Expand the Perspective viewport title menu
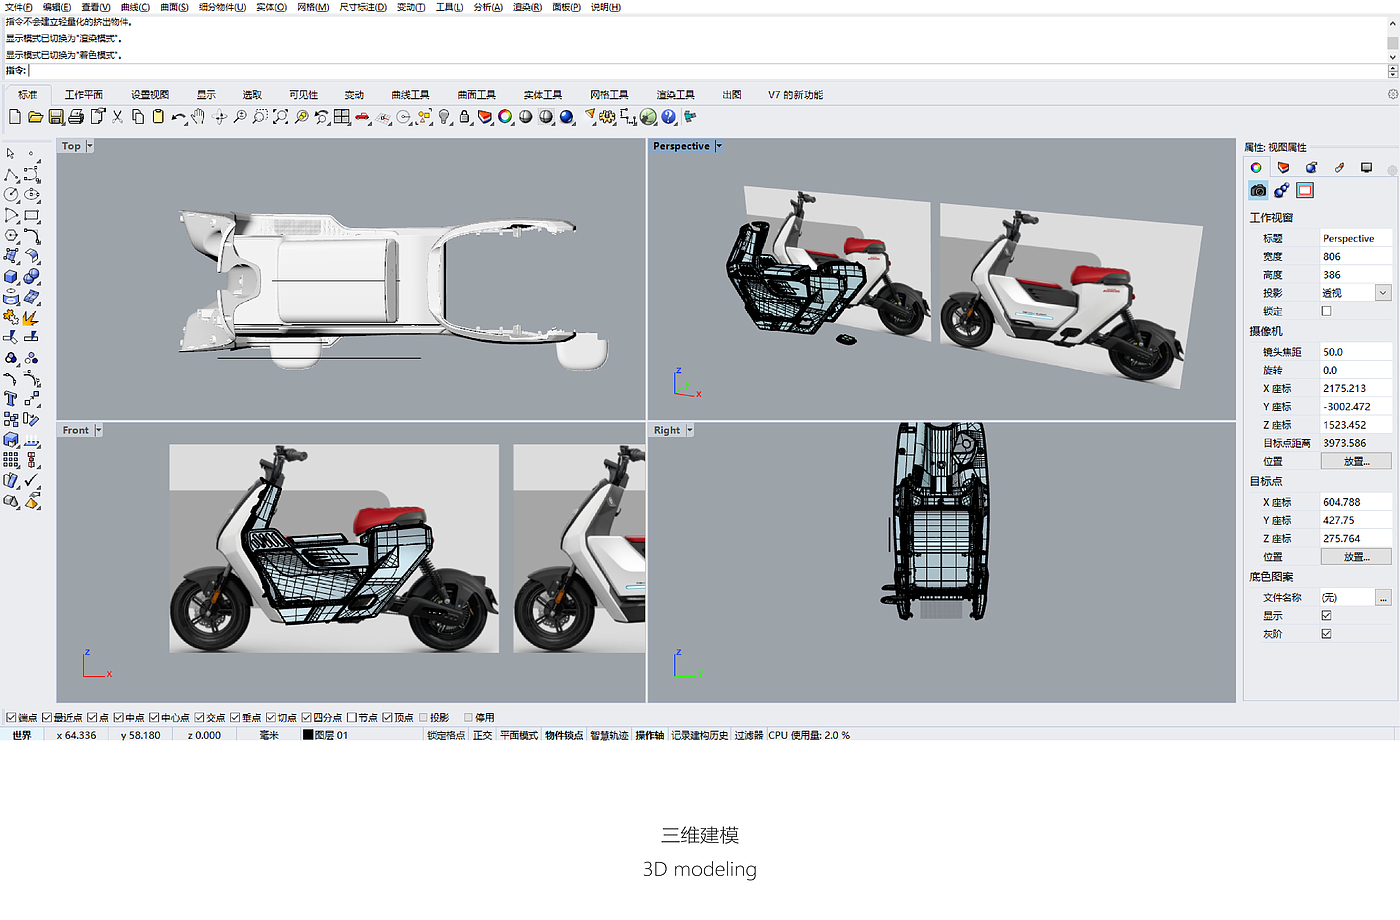This screenshot has width=1400, height=920. click(718, 146)
